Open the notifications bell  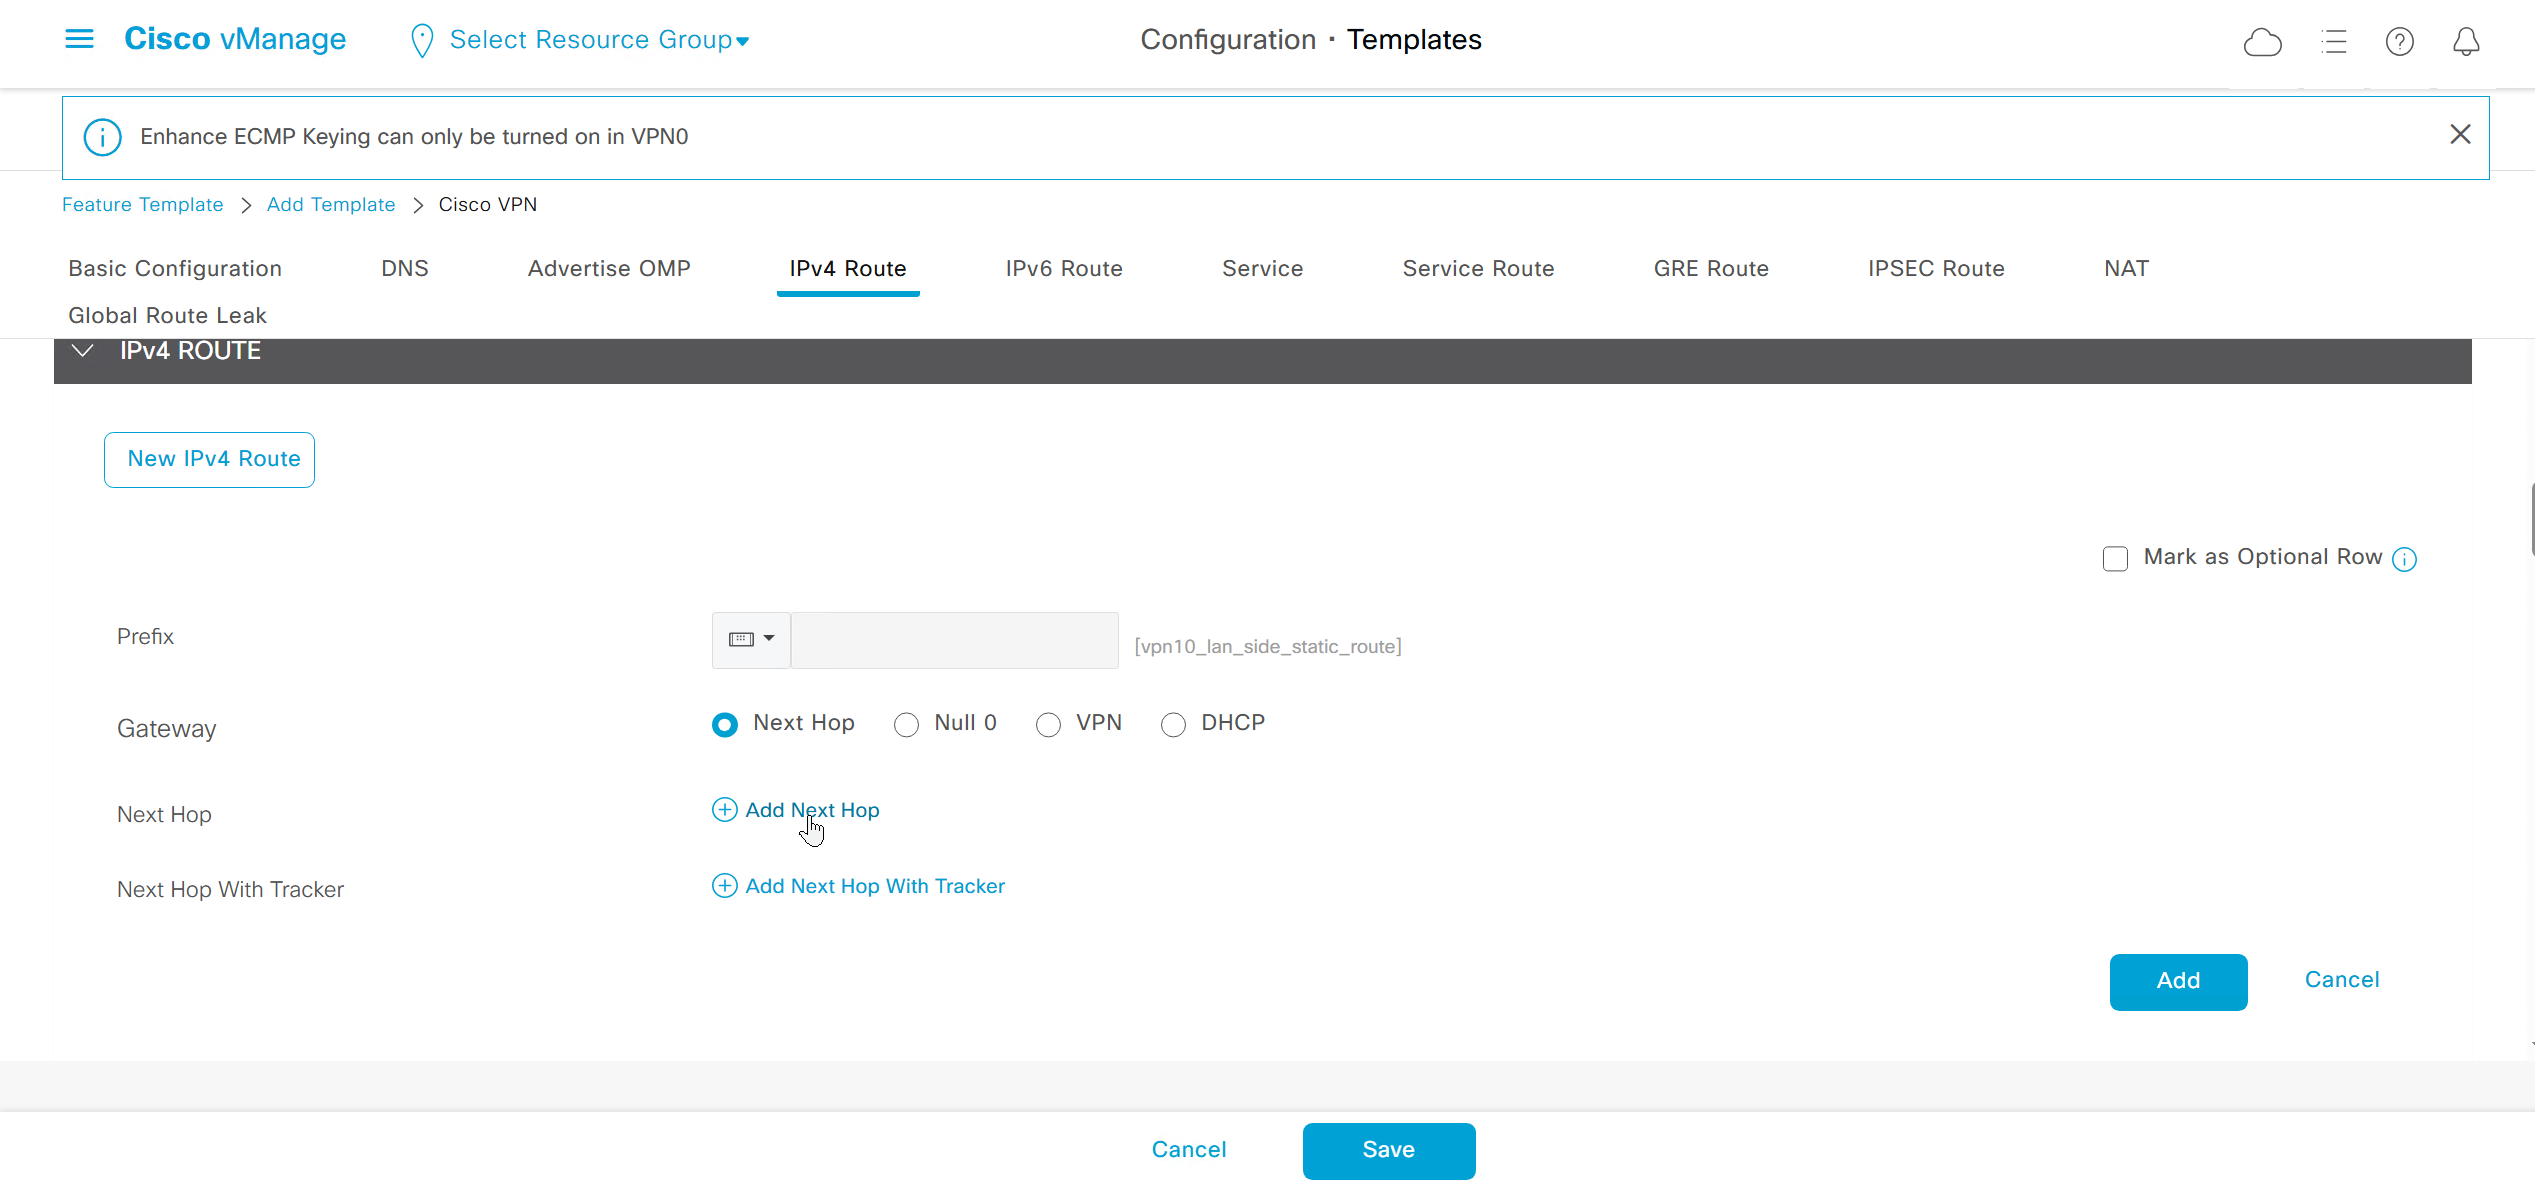coord(2466,41)
